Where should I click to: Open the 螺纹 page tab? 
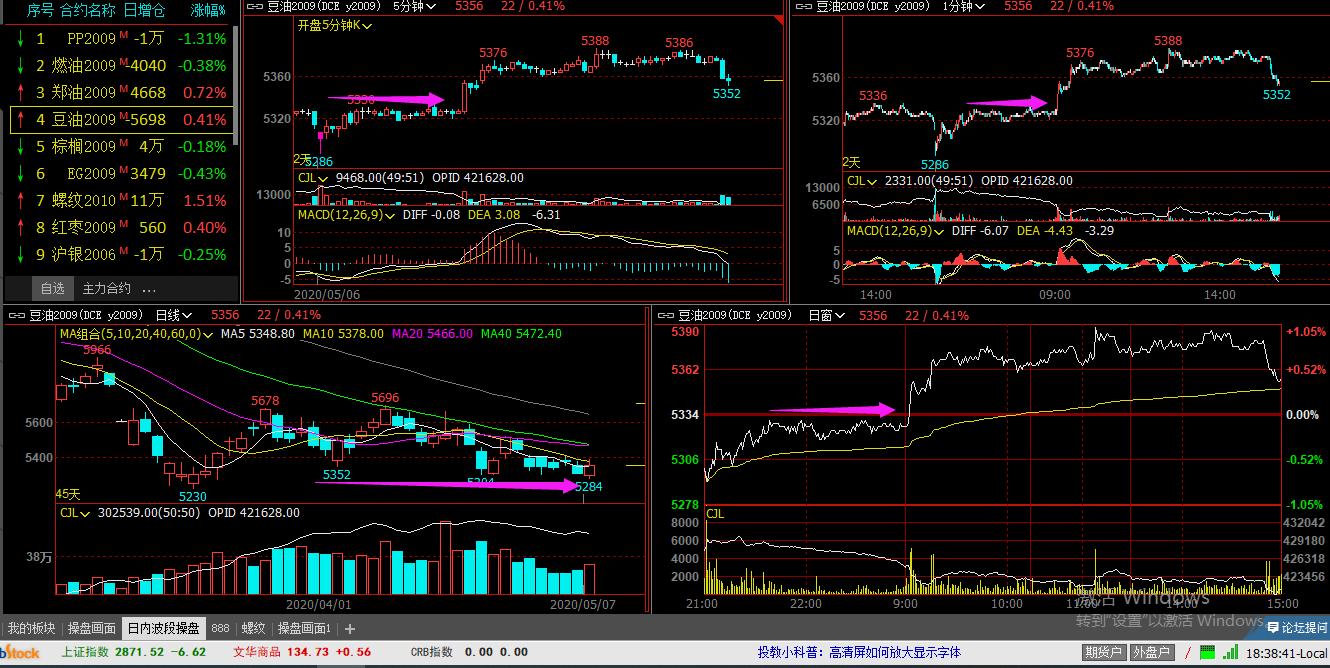254,629
